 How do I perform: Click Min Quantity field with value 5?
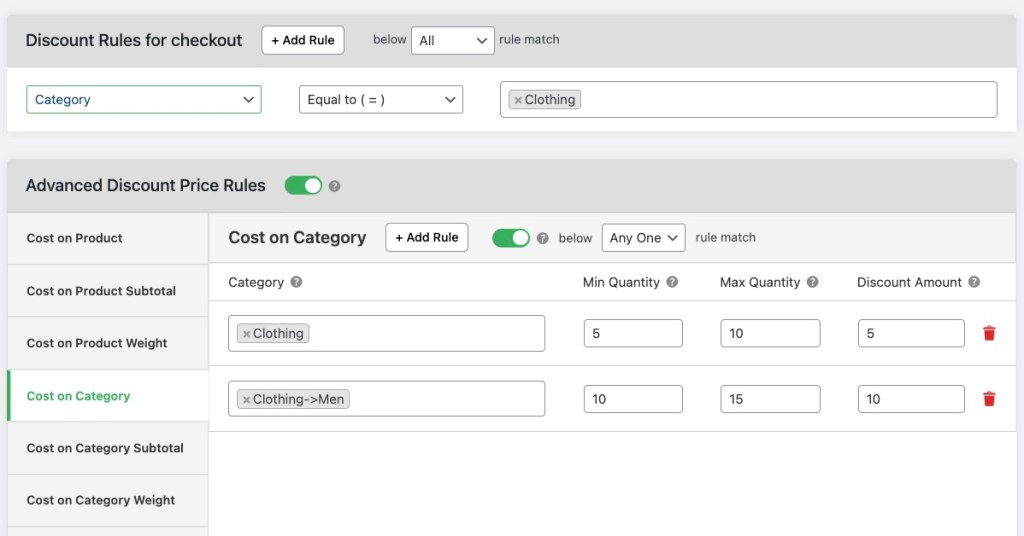coord(633,334)
